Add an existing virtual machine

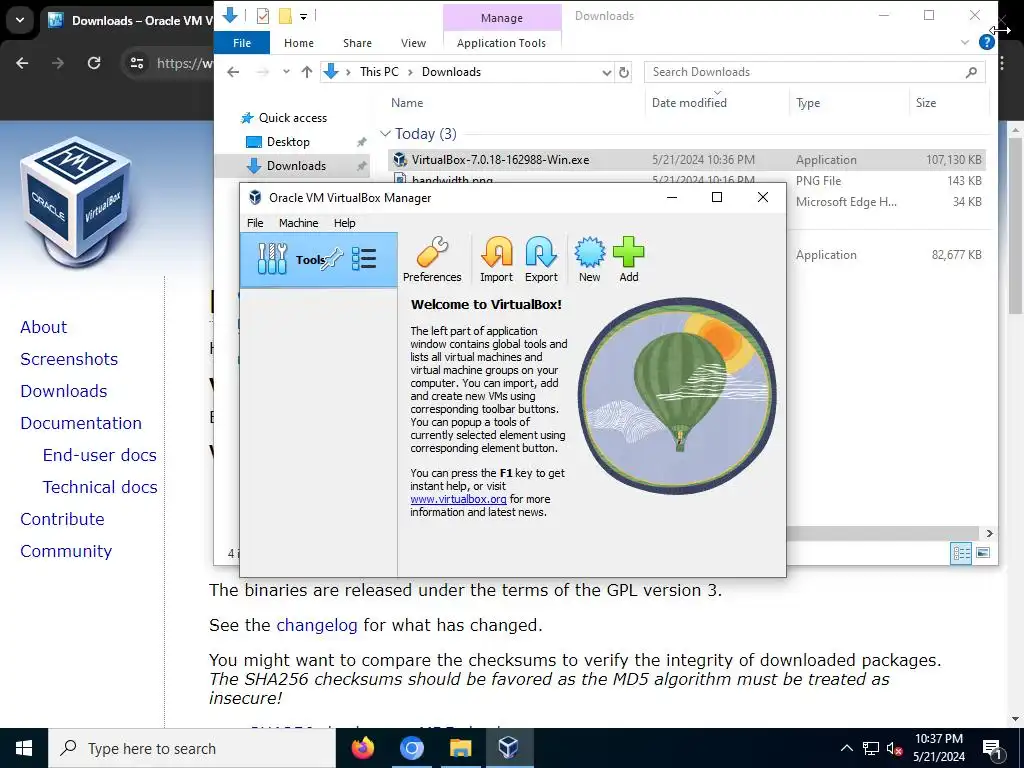[628, 259]
